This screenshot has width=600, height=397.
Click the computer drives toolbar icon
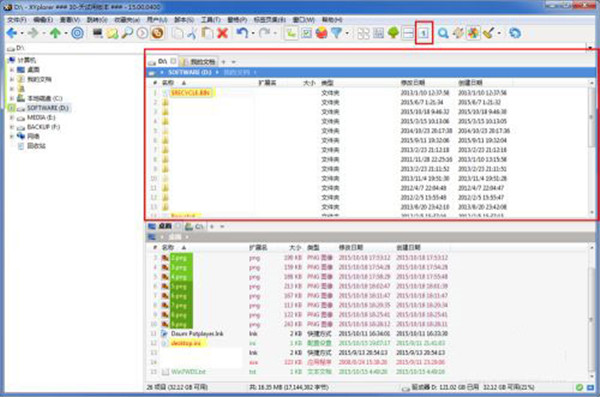pyautogui.click(x=98, y=33)
